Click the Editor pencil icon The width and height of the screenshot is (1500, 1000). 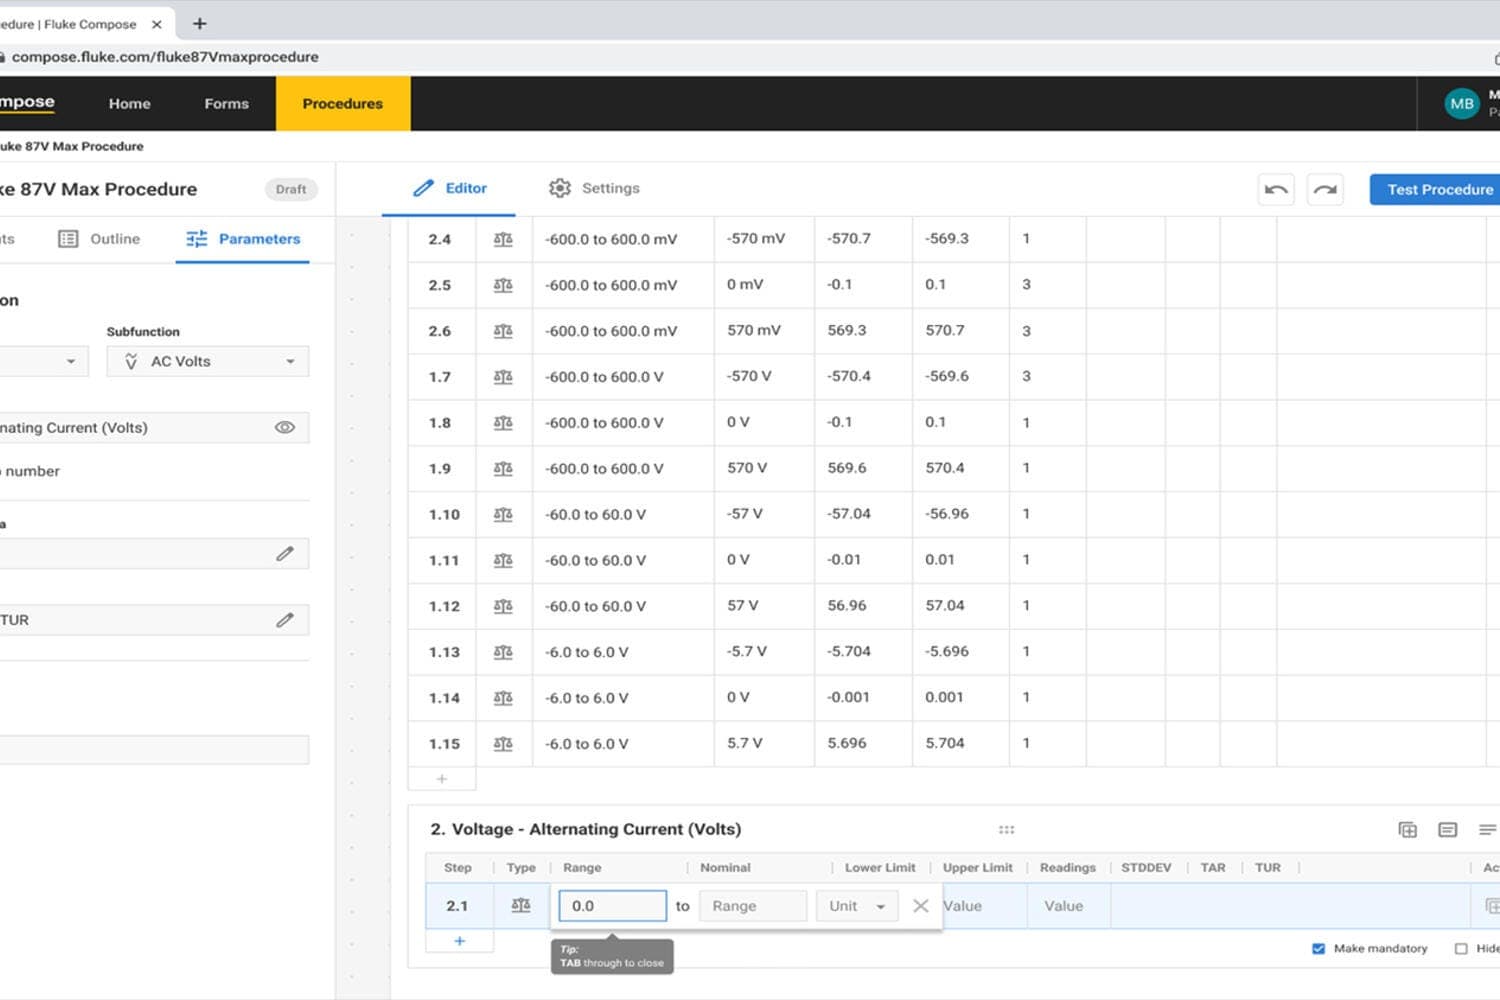click(423, 188)
